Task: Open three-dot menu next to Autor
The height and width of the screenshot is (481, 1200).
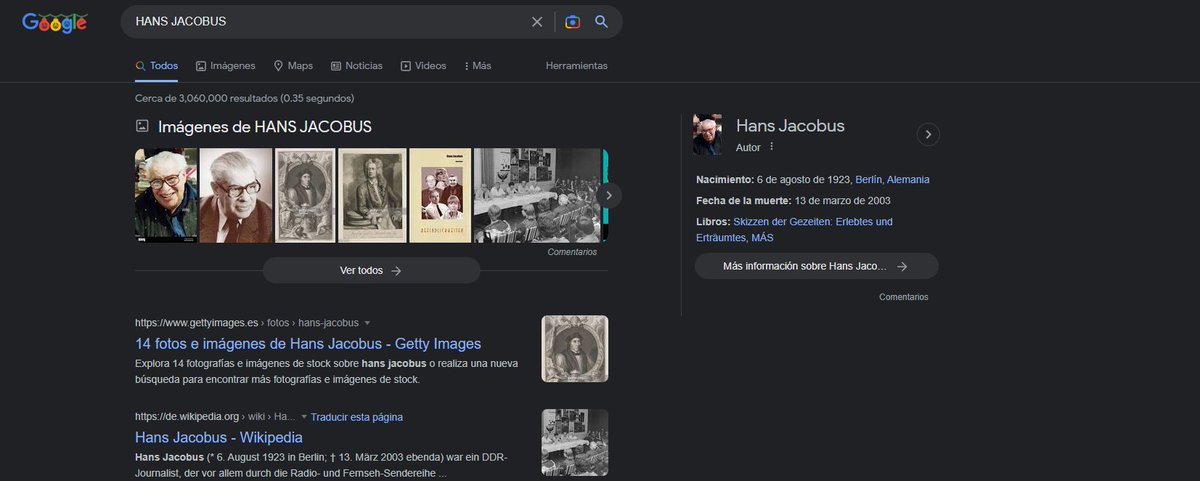Action: click(771, 147)
